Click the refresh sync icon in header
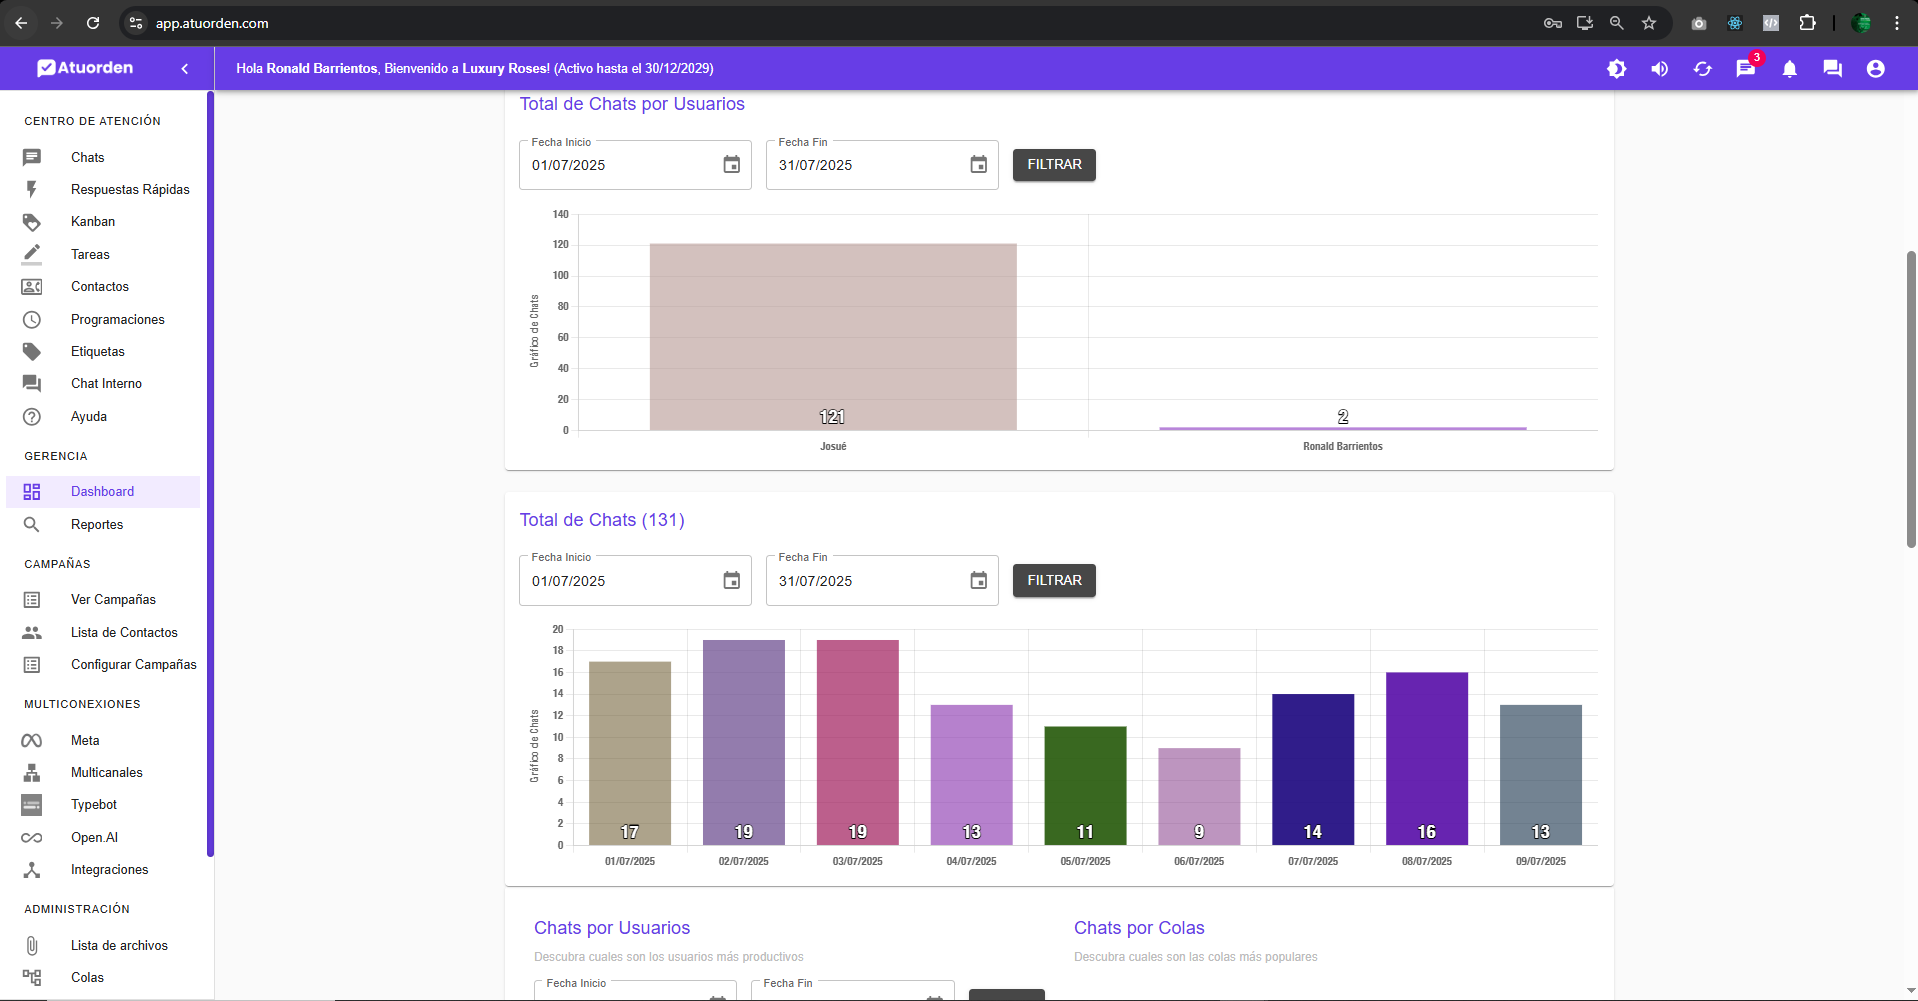The image size is (1918, 1001). (1702, 69)
